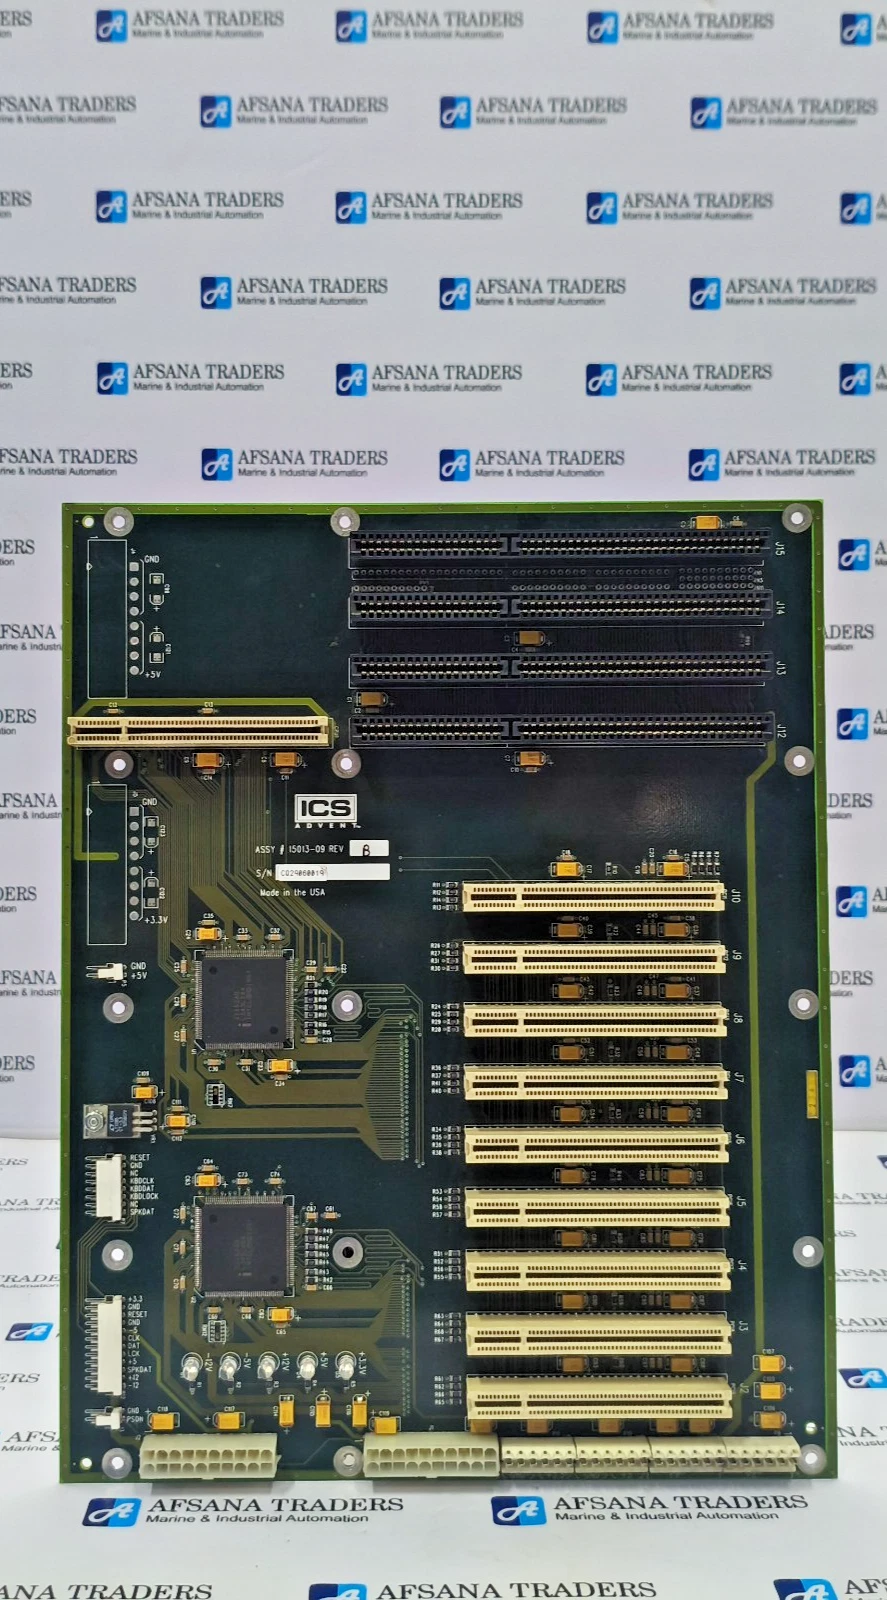
Task: Click the black-centered mounting hole near lower chip
Action: (x=347, y=1251)
